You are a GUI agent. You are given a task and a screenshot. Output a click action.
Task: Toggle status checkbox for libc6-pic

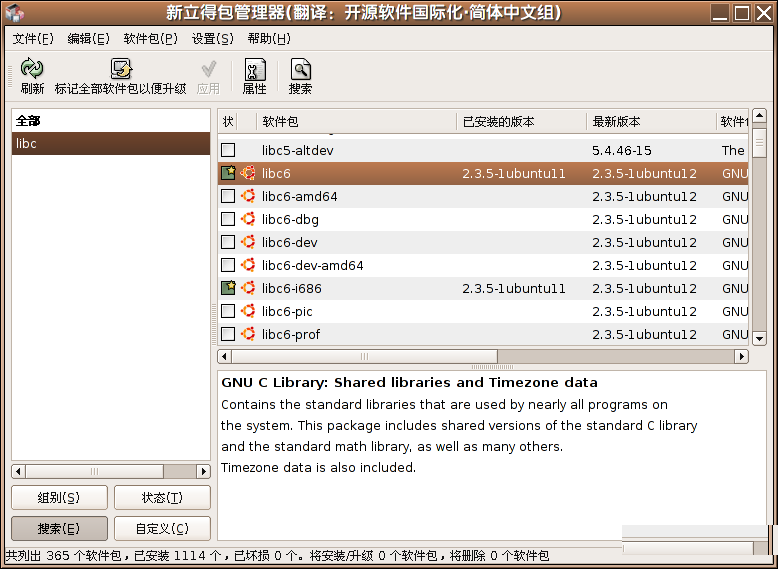click(228, 311)
